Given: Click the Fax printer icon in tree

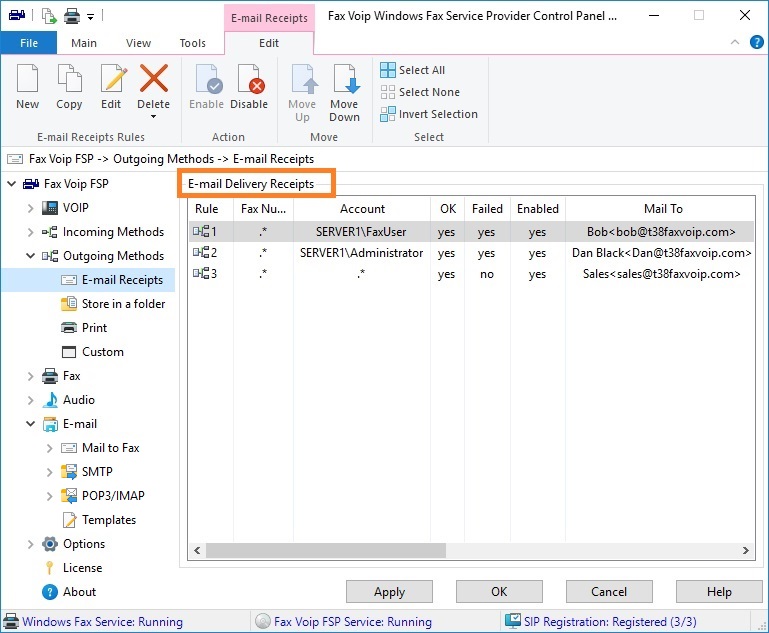Looking at the screenshot, I should coord(50,376).
